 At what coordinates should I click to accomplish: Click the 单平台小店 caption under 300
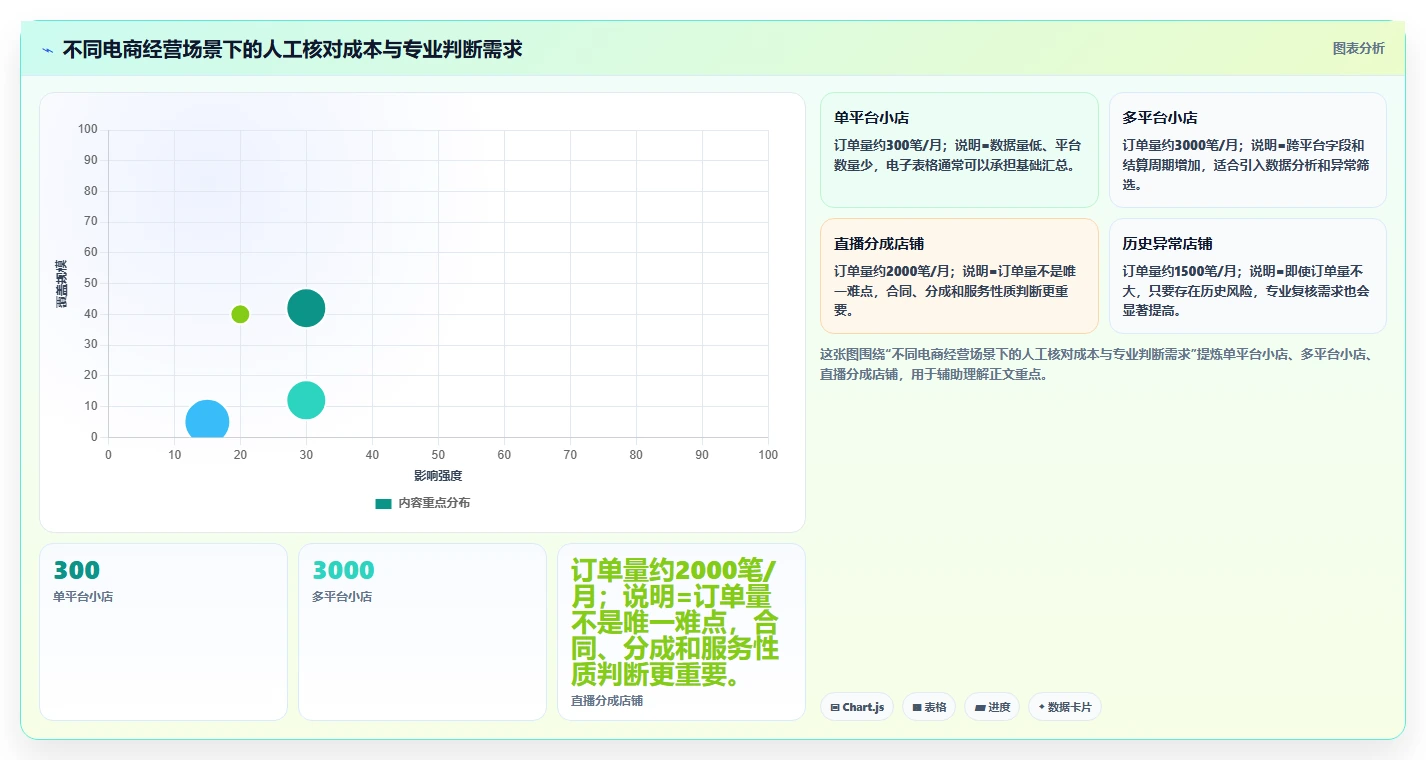click(x=83, y=597)
